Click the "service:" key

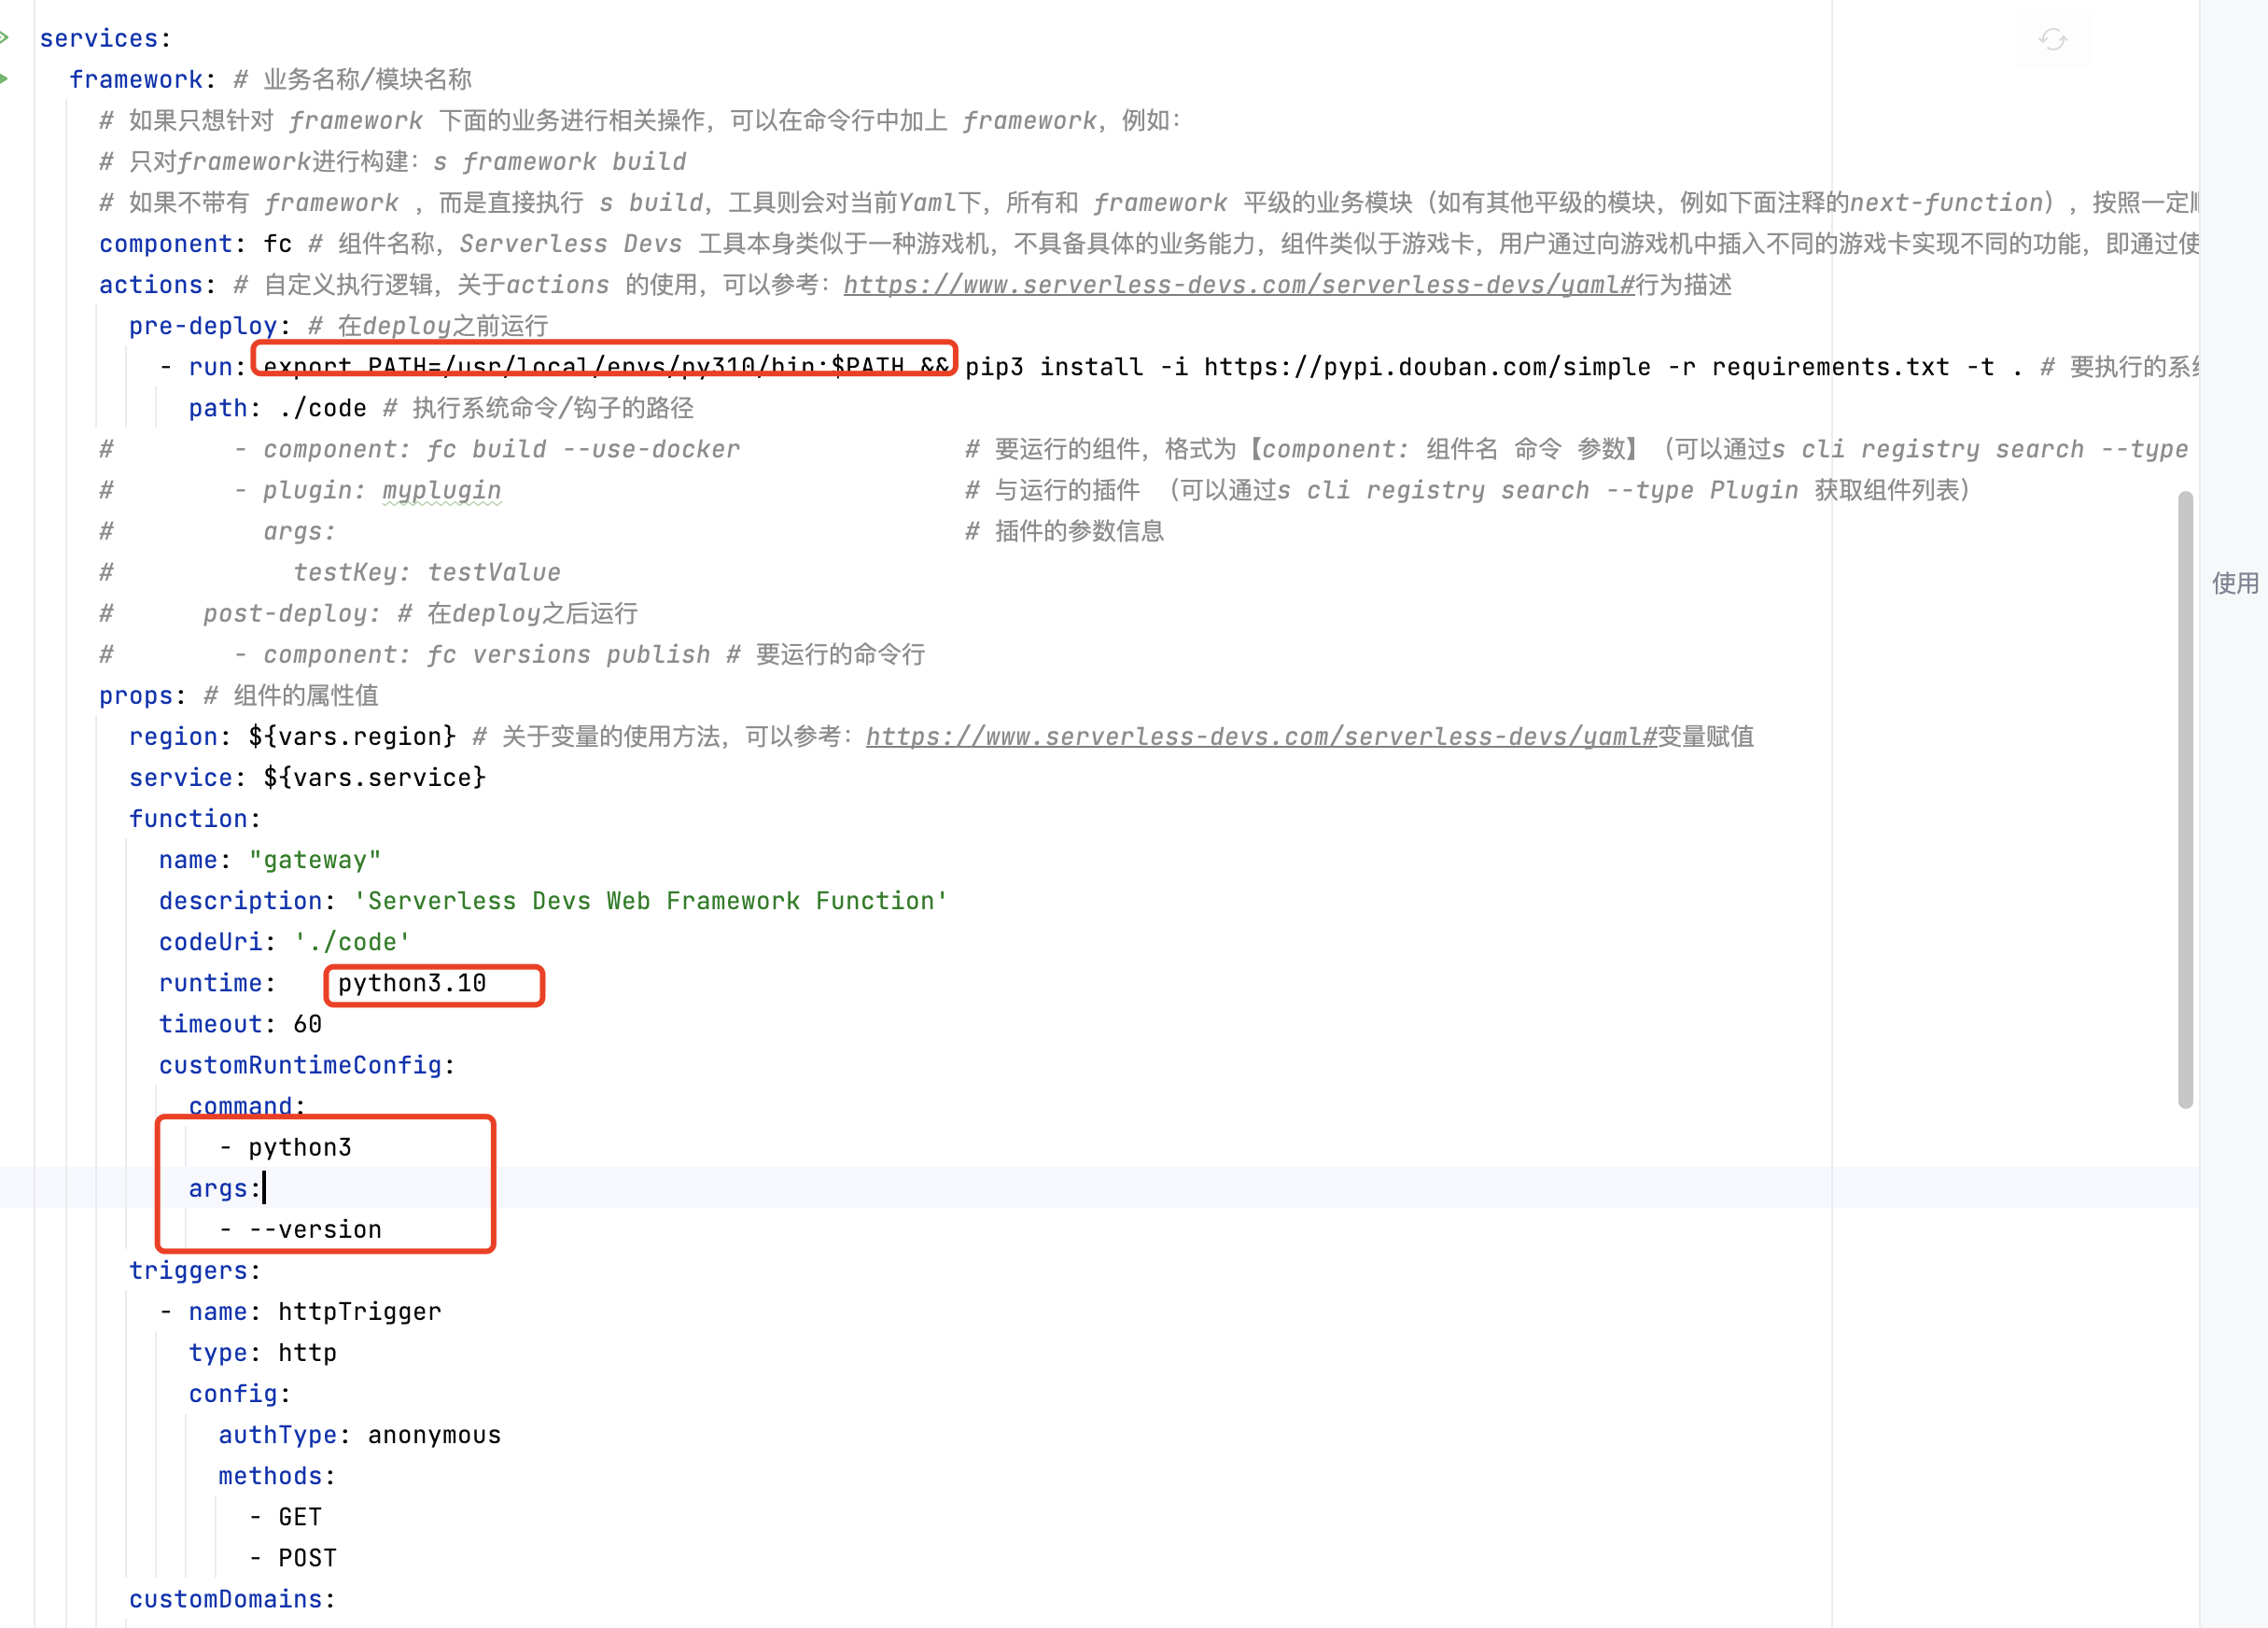[x=187, y=778]
